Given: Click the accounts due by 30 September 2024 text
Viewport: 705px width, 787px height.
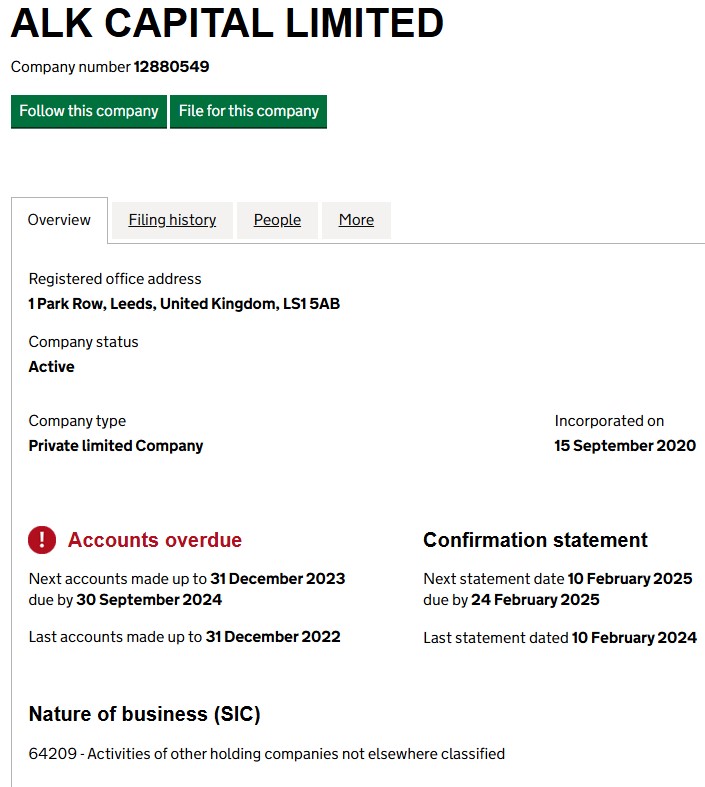Looking at the screenshot, I should point(125,600).
